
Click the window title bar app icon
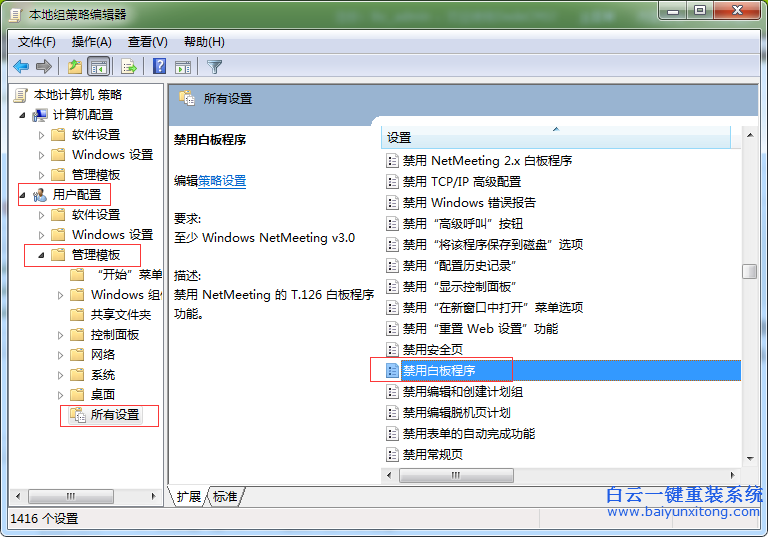[x=16, y=15]
